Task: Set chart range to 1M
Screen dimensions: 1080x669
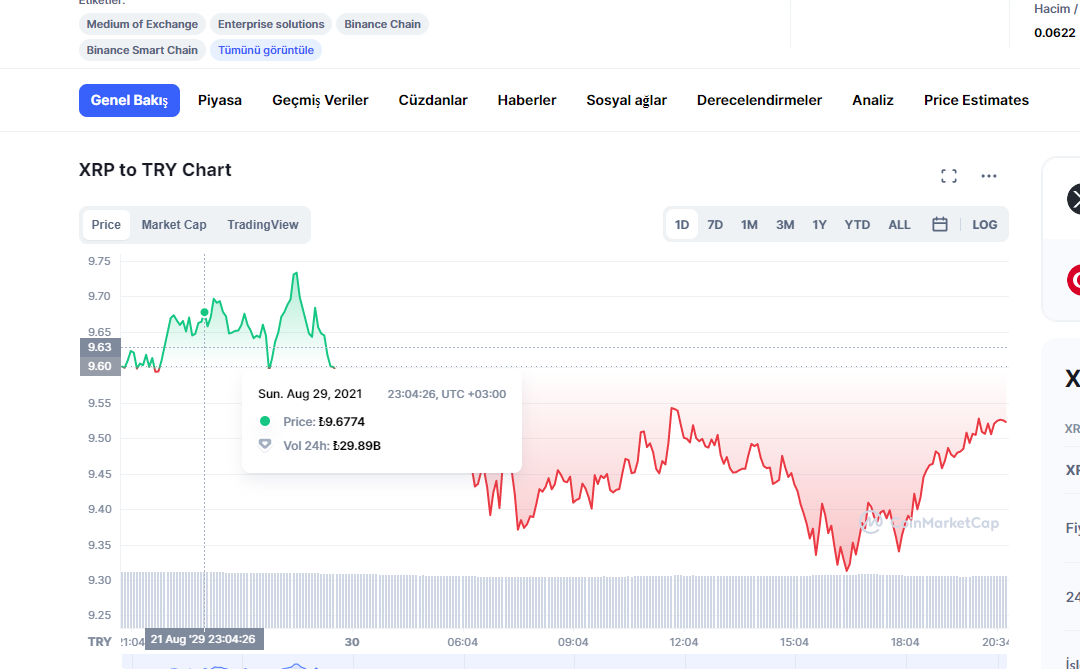Action: click(x=749, y=225)
